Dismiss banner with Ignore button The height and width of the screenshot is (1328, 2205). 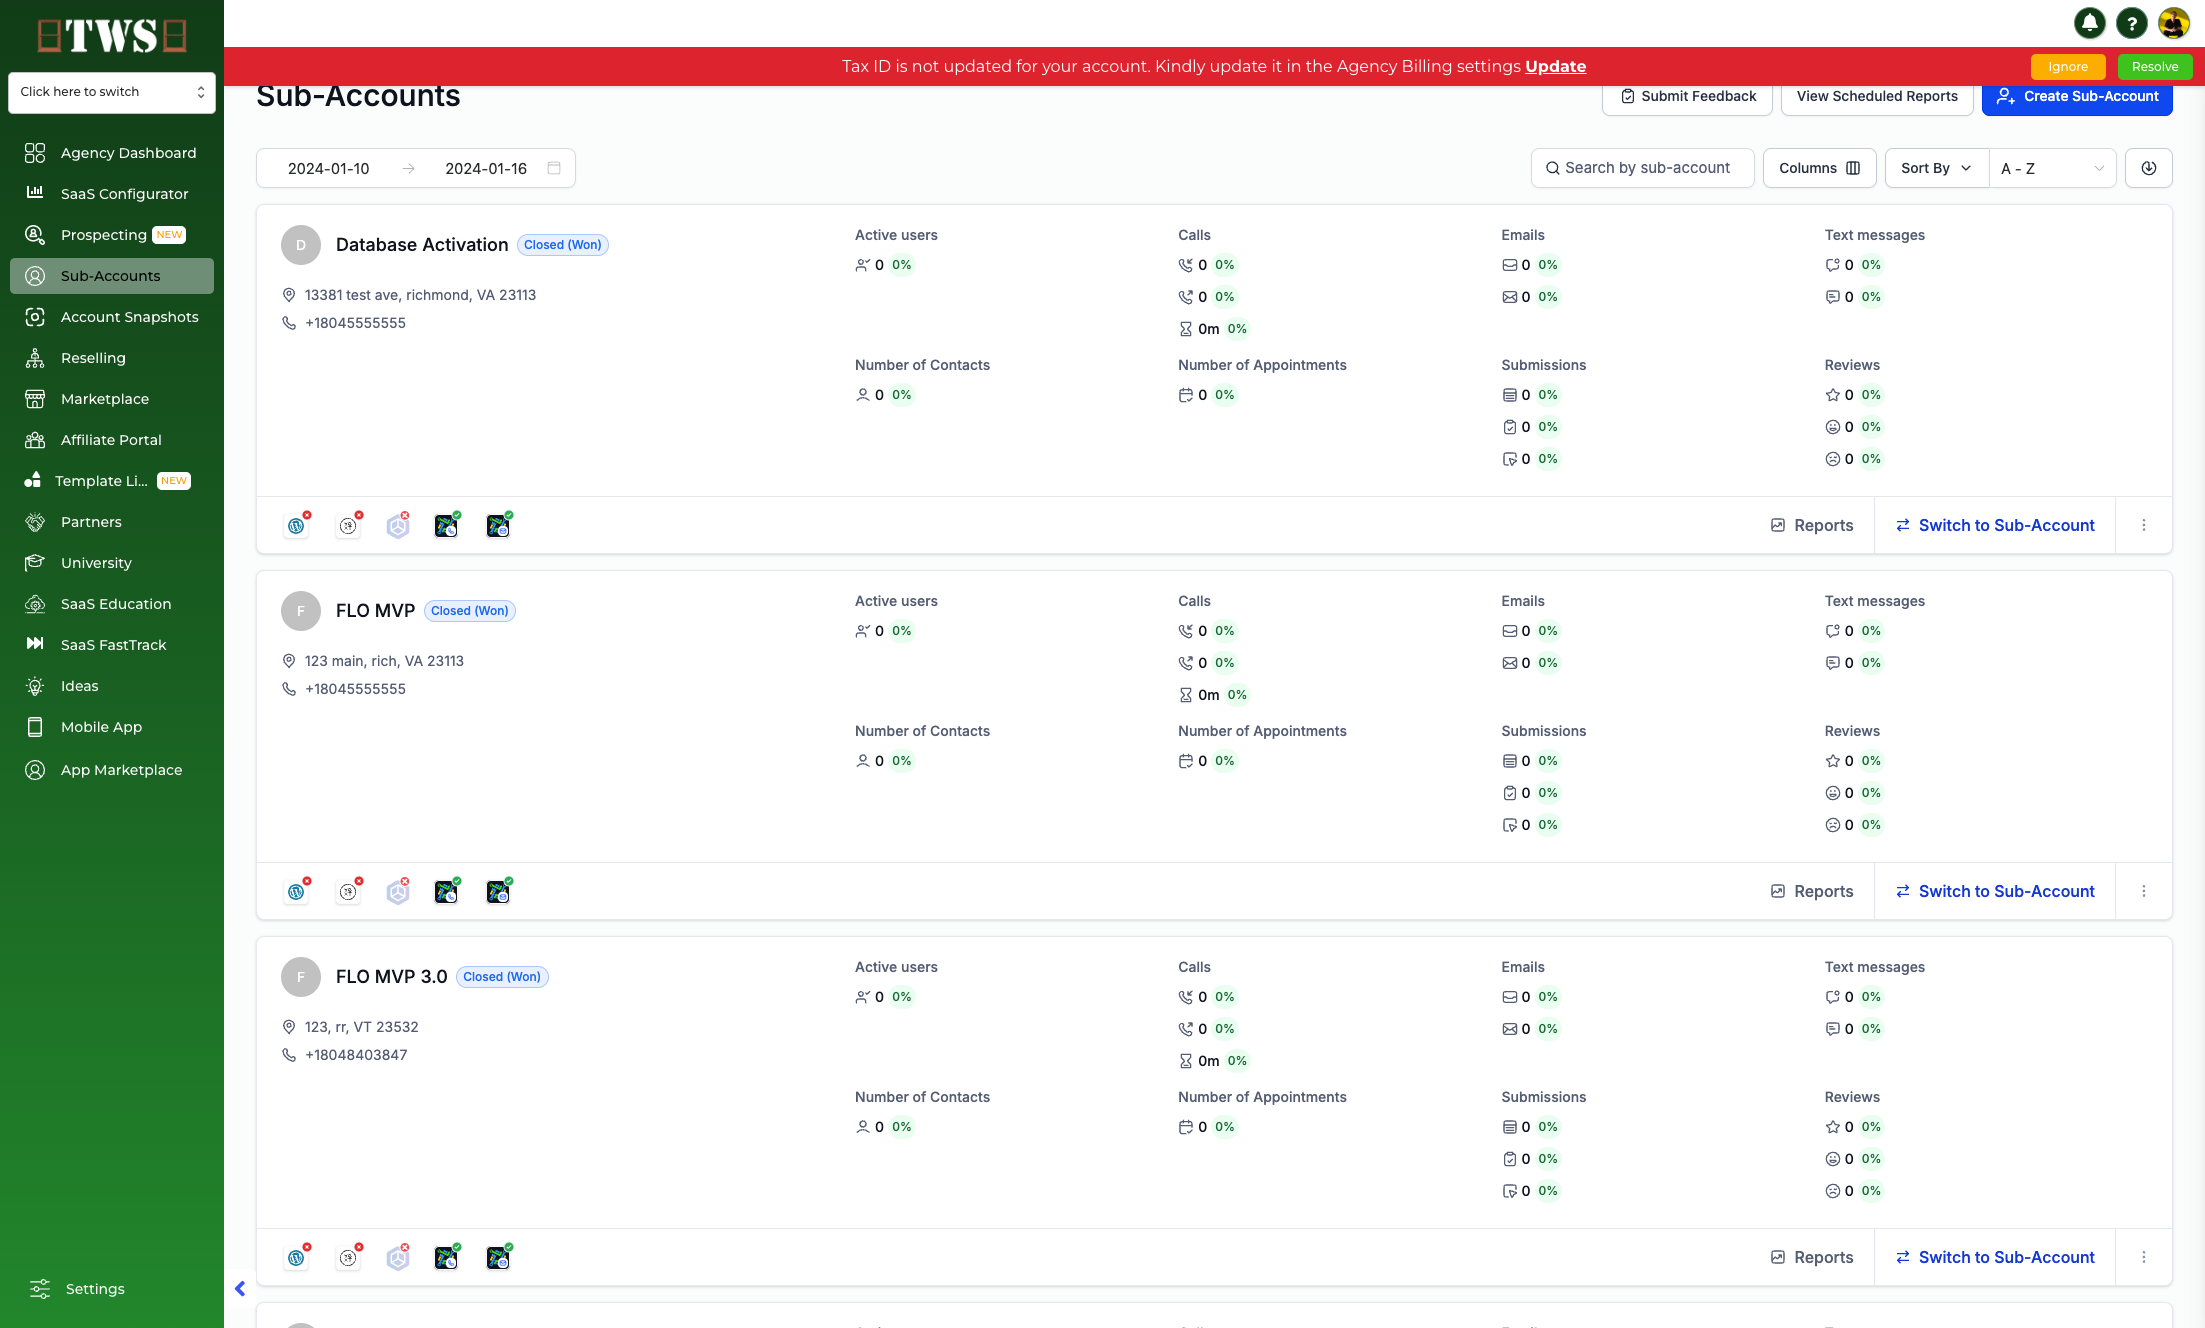tap(2067, 67)
